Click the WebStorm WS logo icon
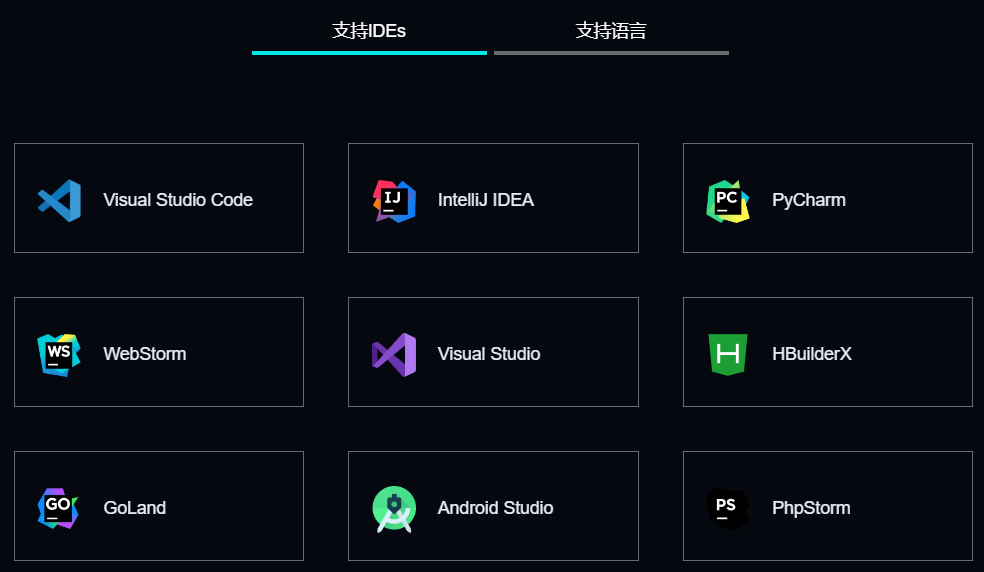Image resolution: width=984 pixels, height=572 pixels. point(59,355)
